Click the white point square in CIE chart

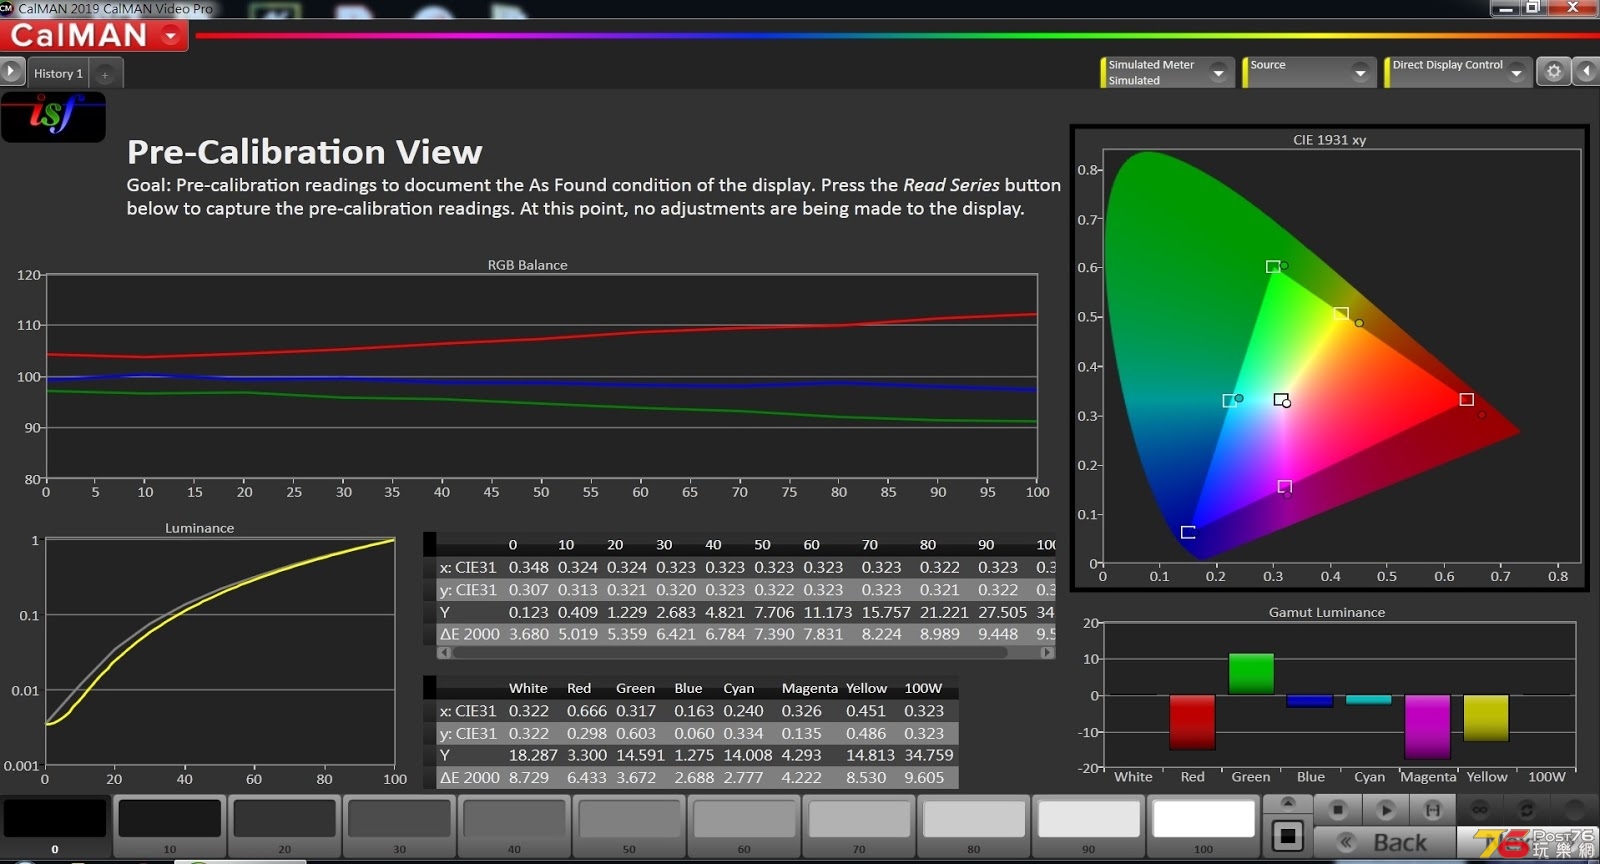[1280, 399]
